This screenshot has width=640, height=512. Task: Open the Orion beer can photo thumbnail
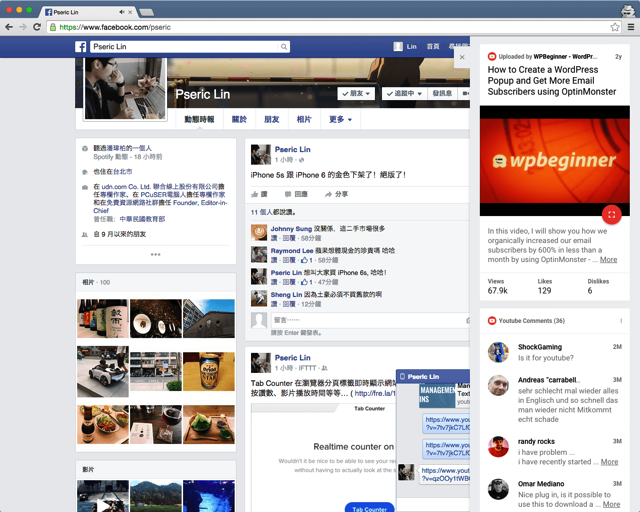click(x=209, y=372)
